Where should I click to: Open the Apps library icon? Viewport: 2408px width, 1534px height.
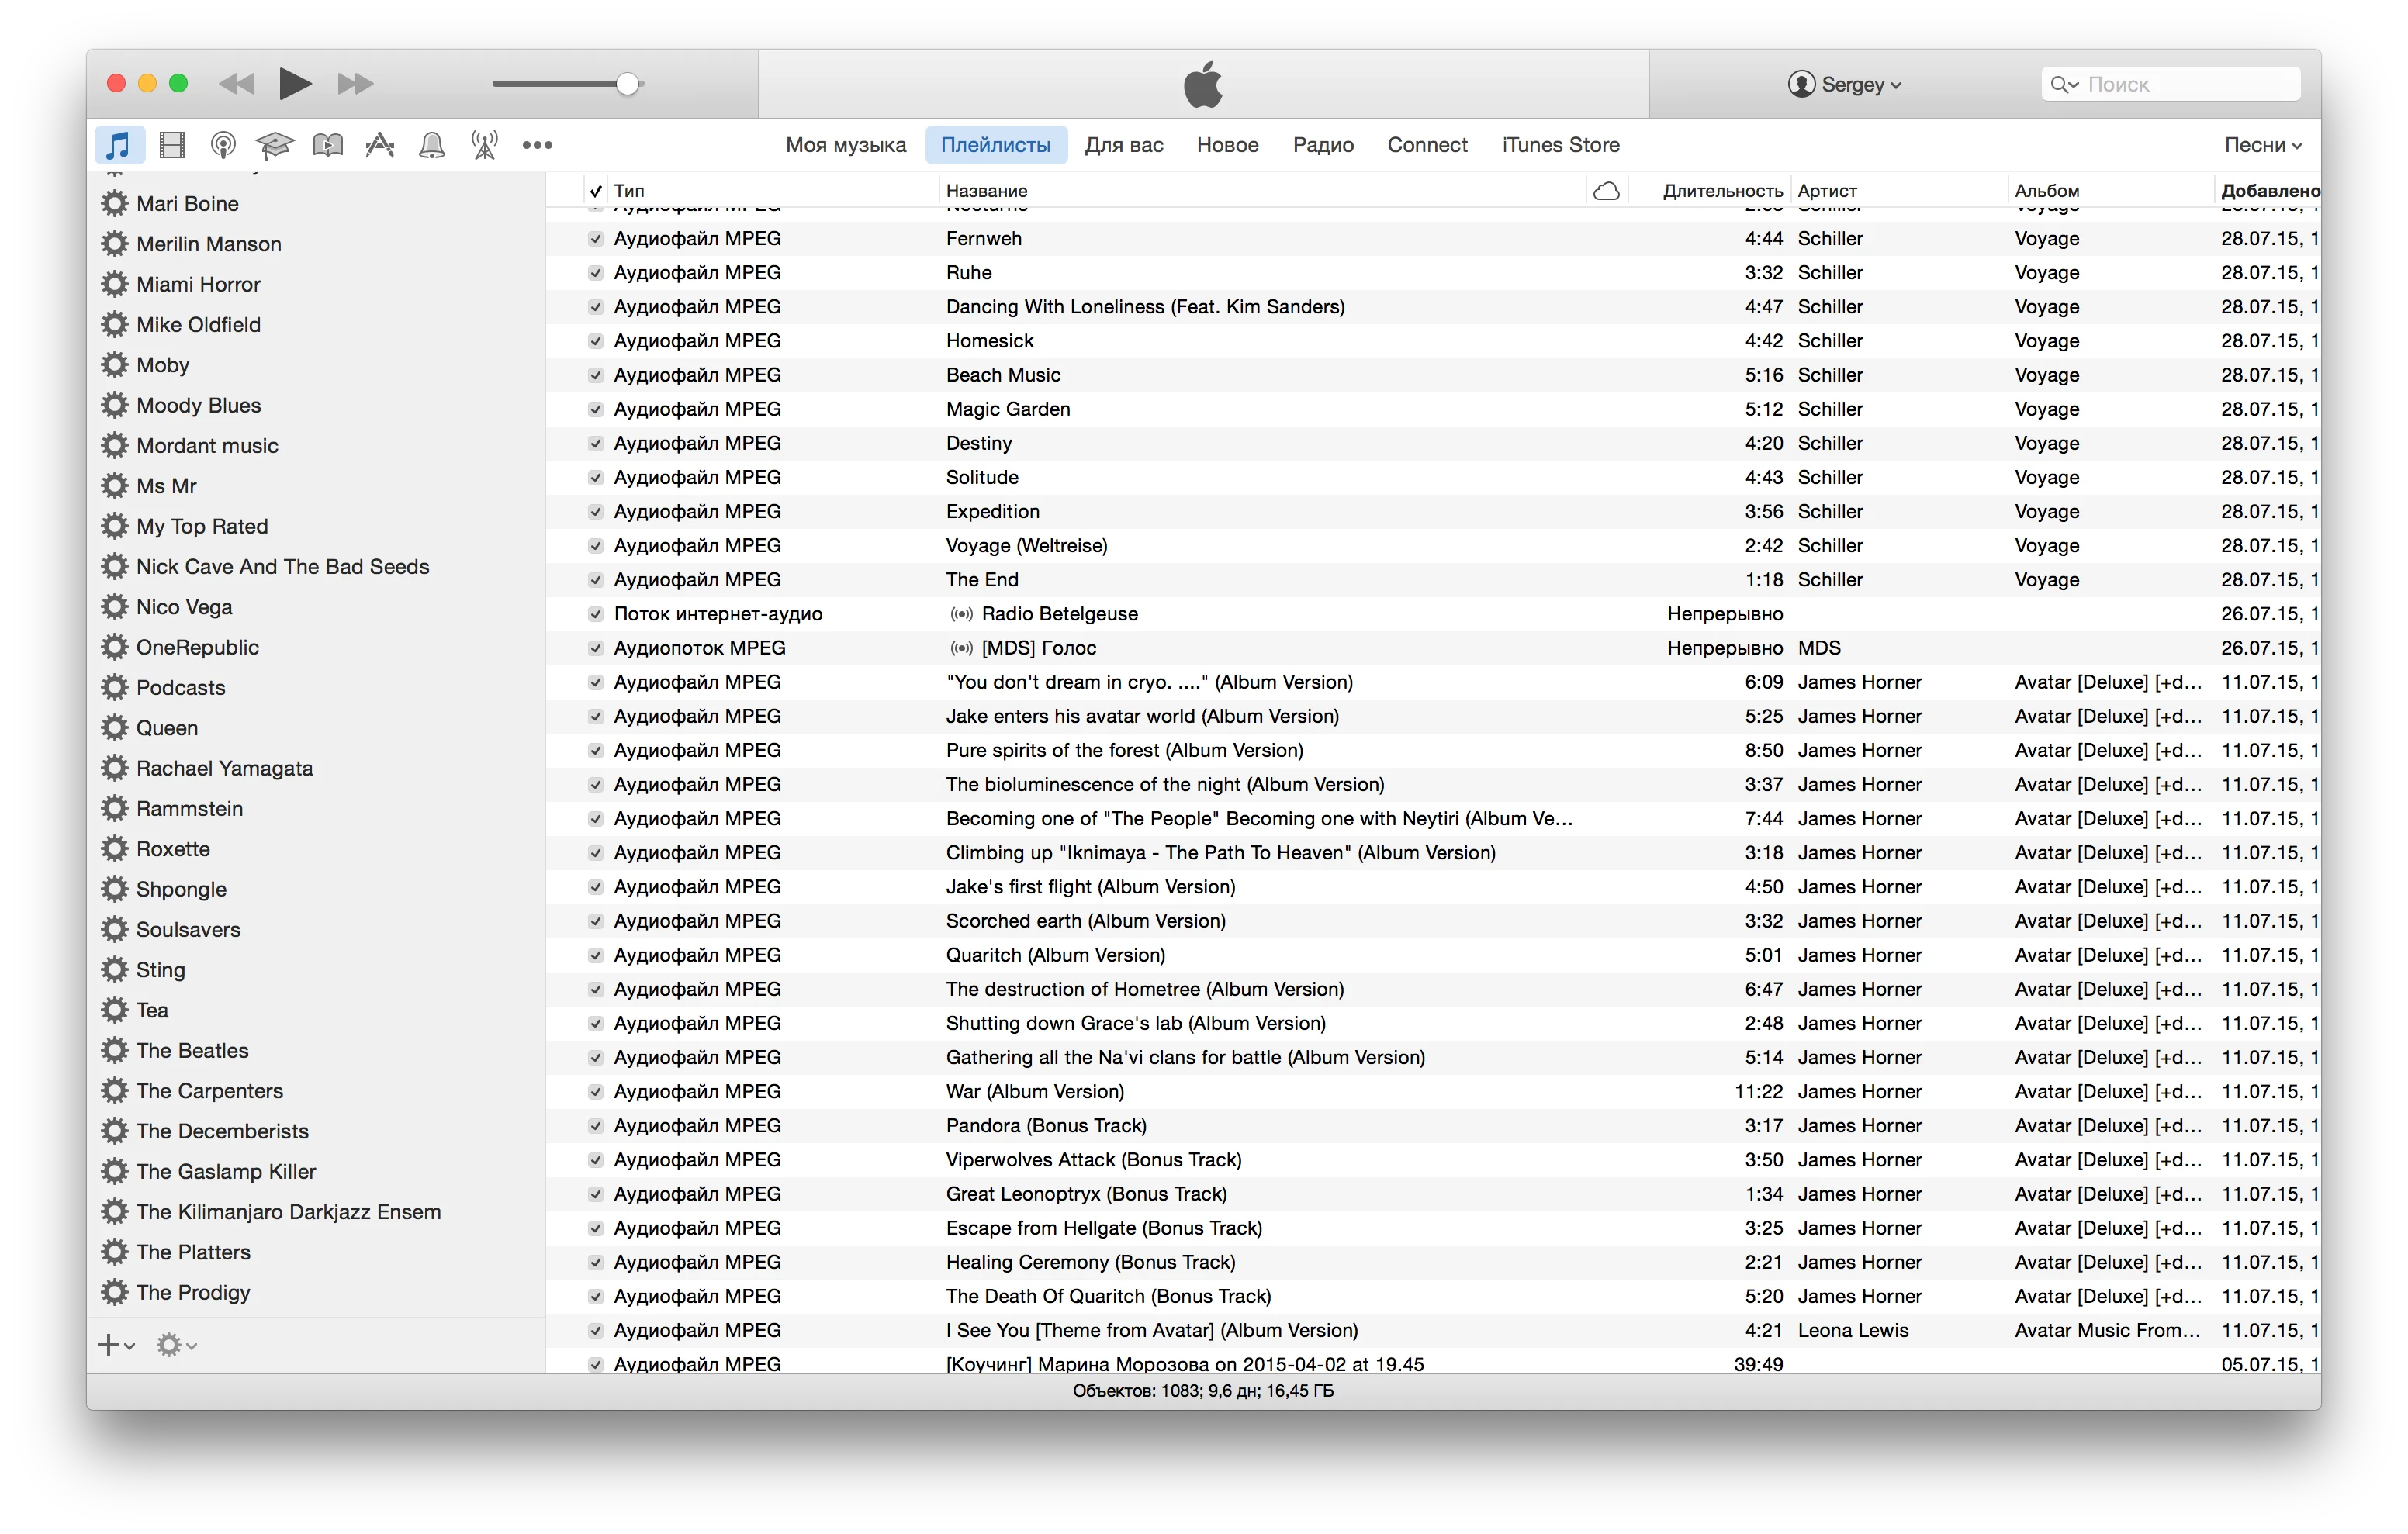click(380, 145)
